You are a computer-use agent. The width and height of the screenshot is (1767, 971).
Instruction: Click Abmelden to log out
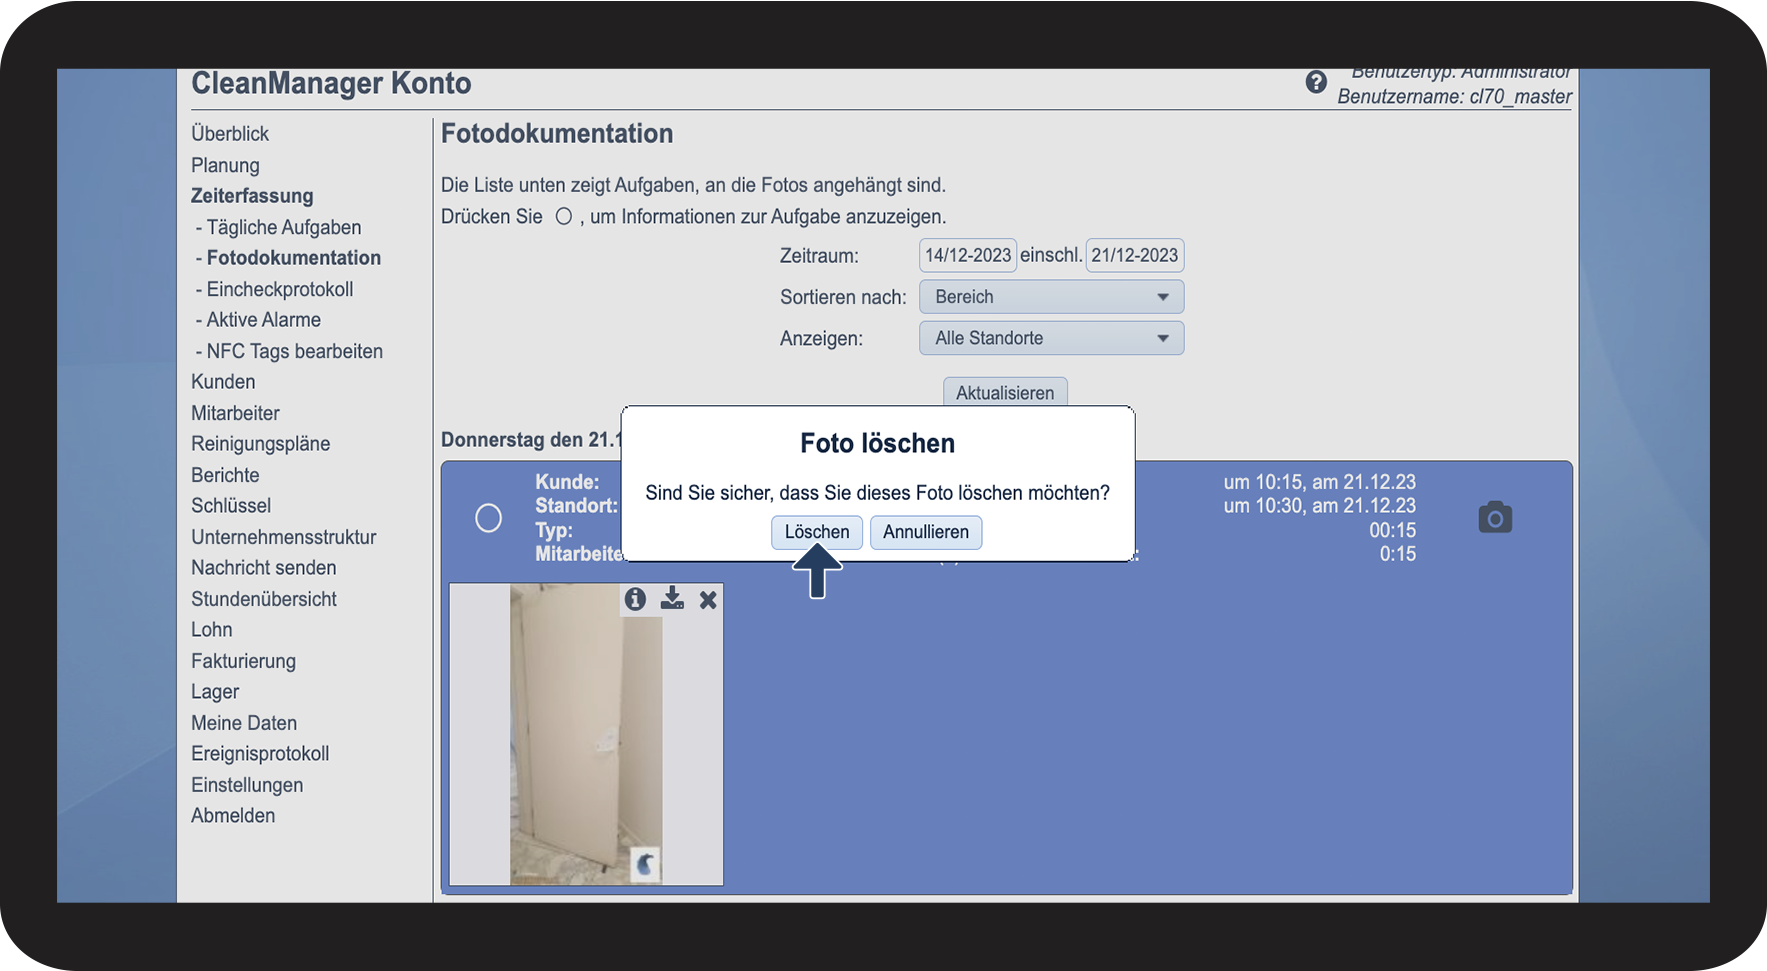point(233,816)
